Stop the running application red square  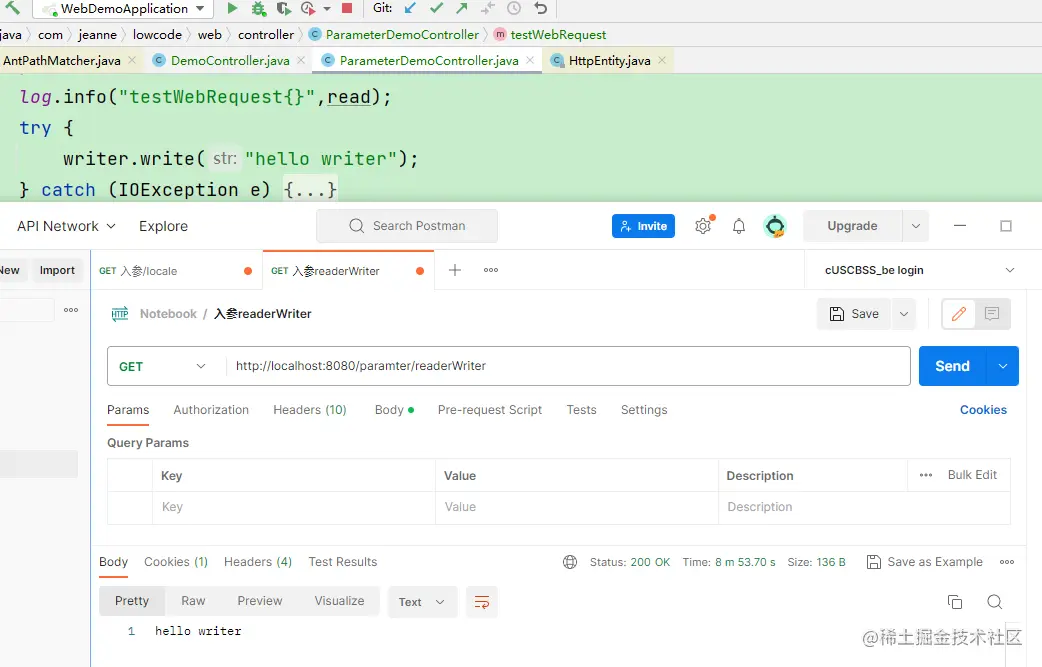(347, 8)
